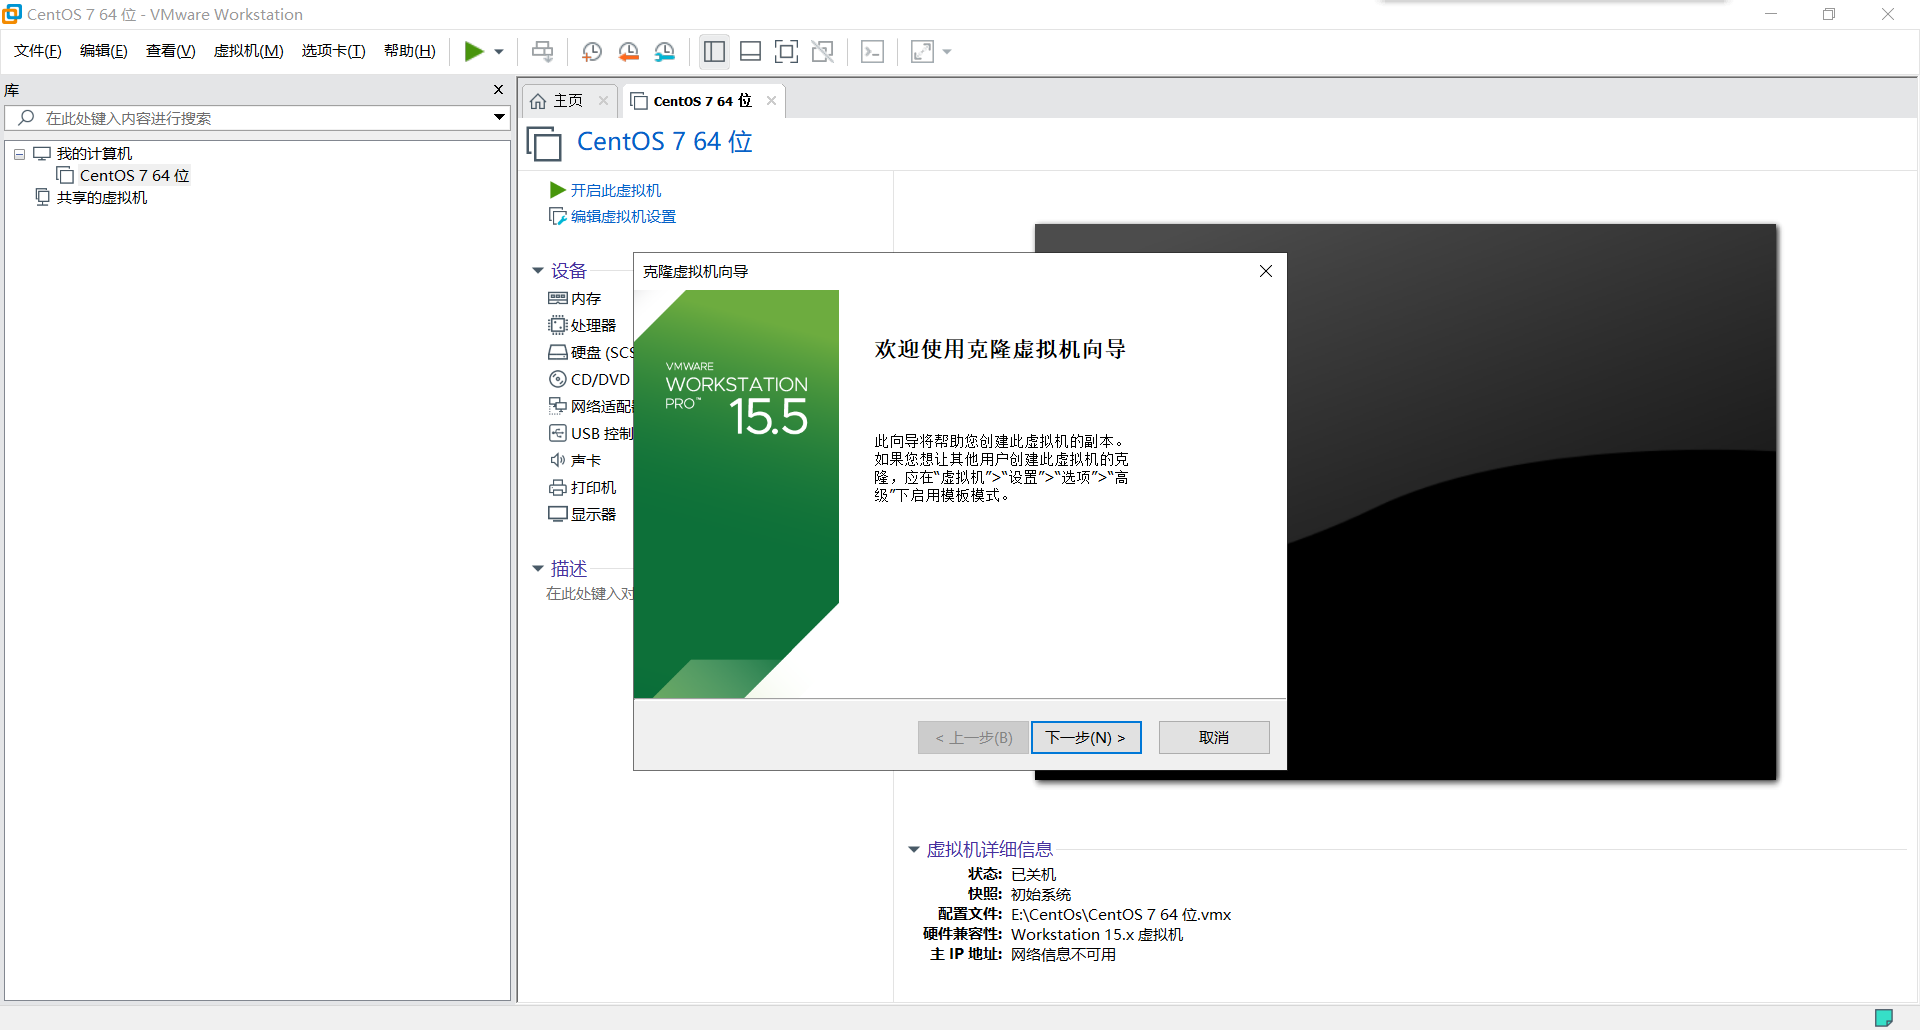This screenshot has height=1030, width=1920.
Task: Select the USB 控制器 device entry
Action: click(591, 434)
